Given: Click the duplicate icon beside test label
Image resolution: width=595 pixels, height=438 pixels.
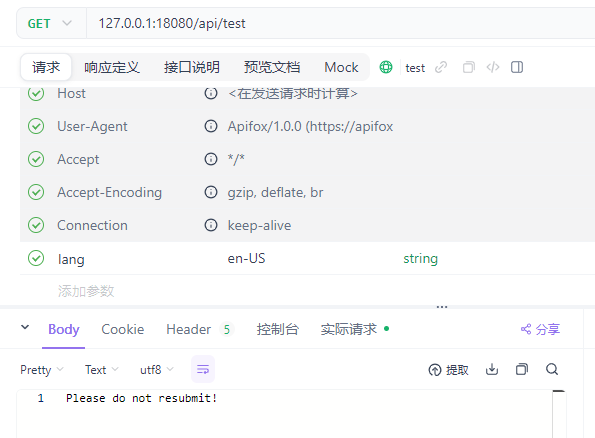Looking at the screenshot, I should pos(469,67).
